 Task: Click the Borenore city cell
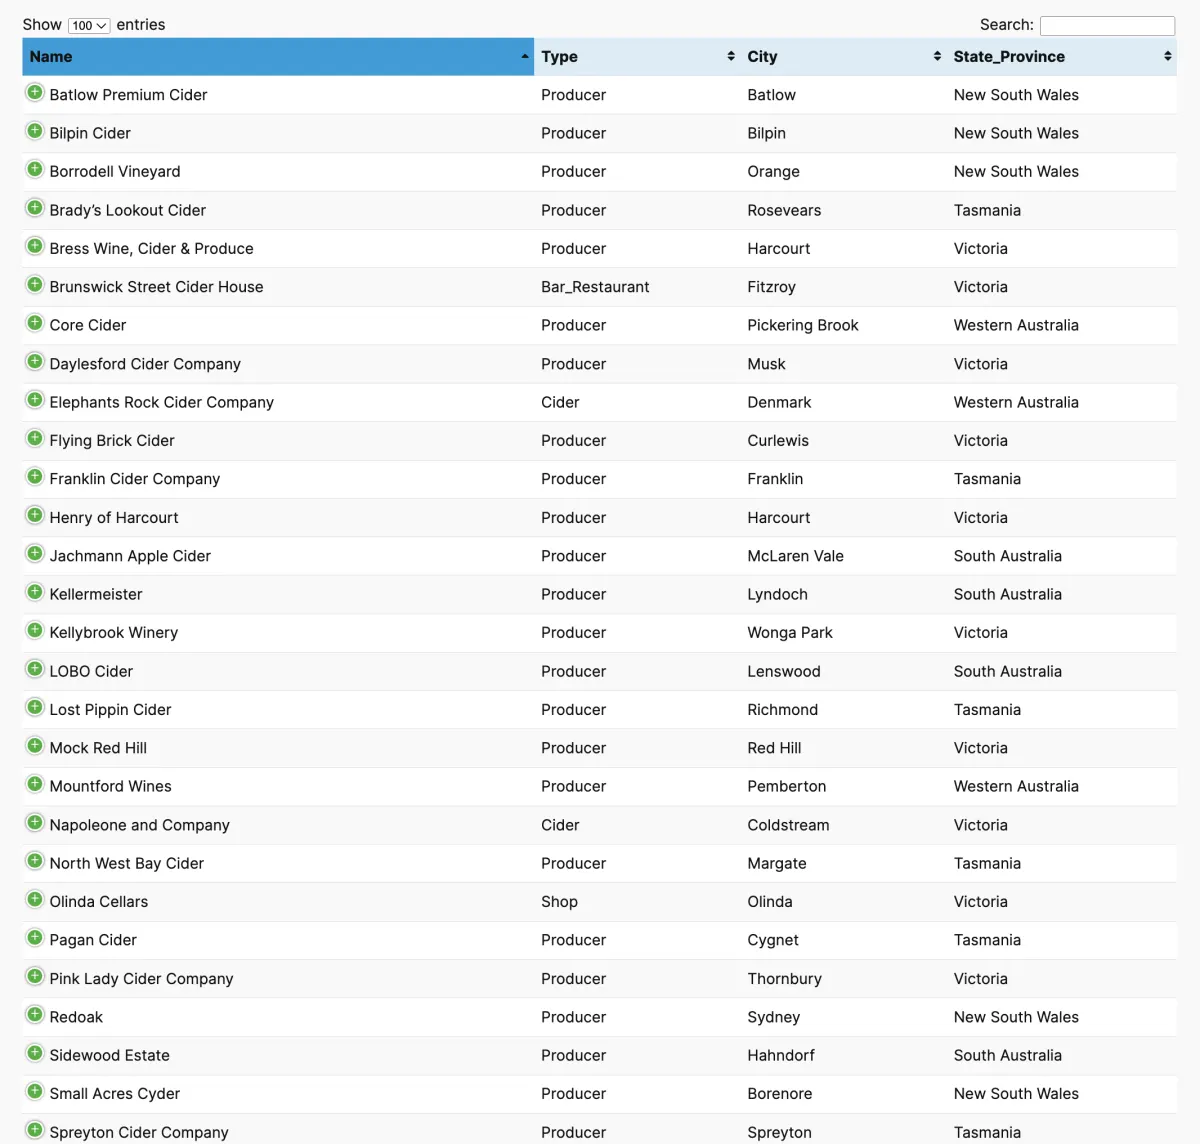[x=779, y=1094]
